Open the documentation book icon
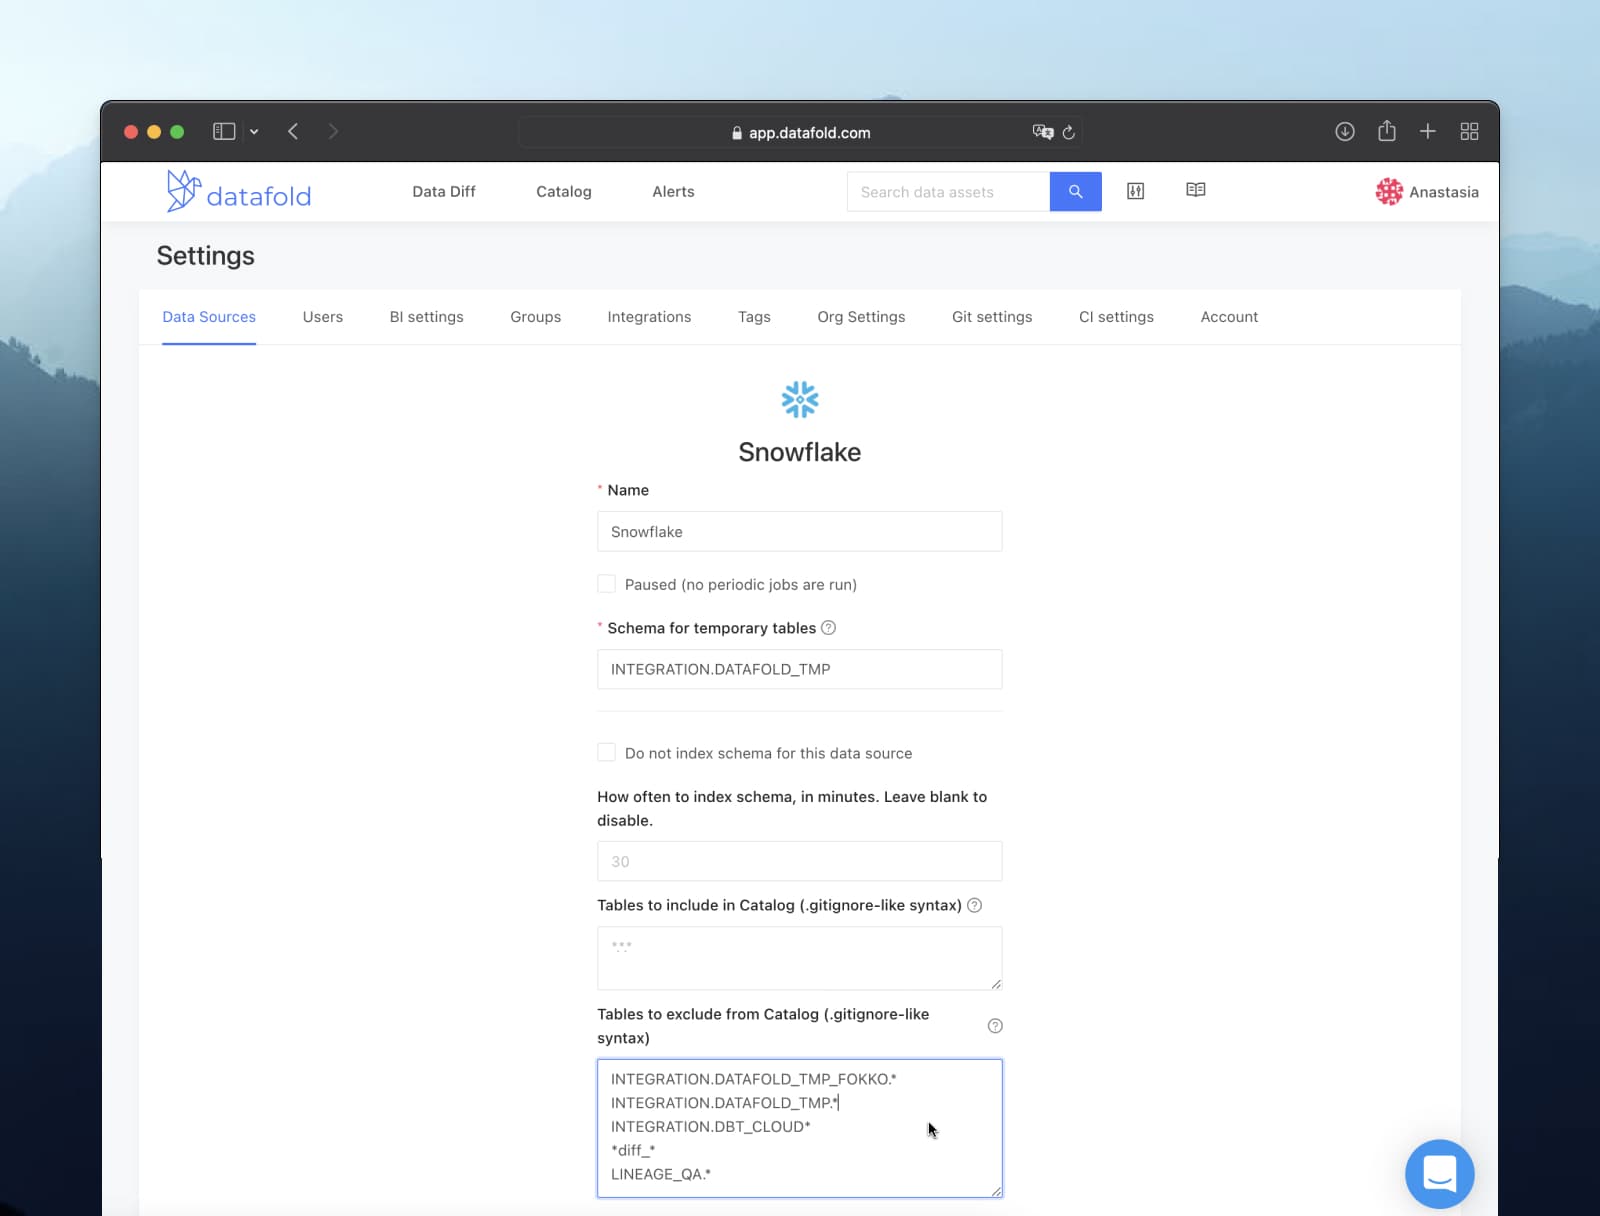Viewport: 1600px width, 1216px height. 1195,190
